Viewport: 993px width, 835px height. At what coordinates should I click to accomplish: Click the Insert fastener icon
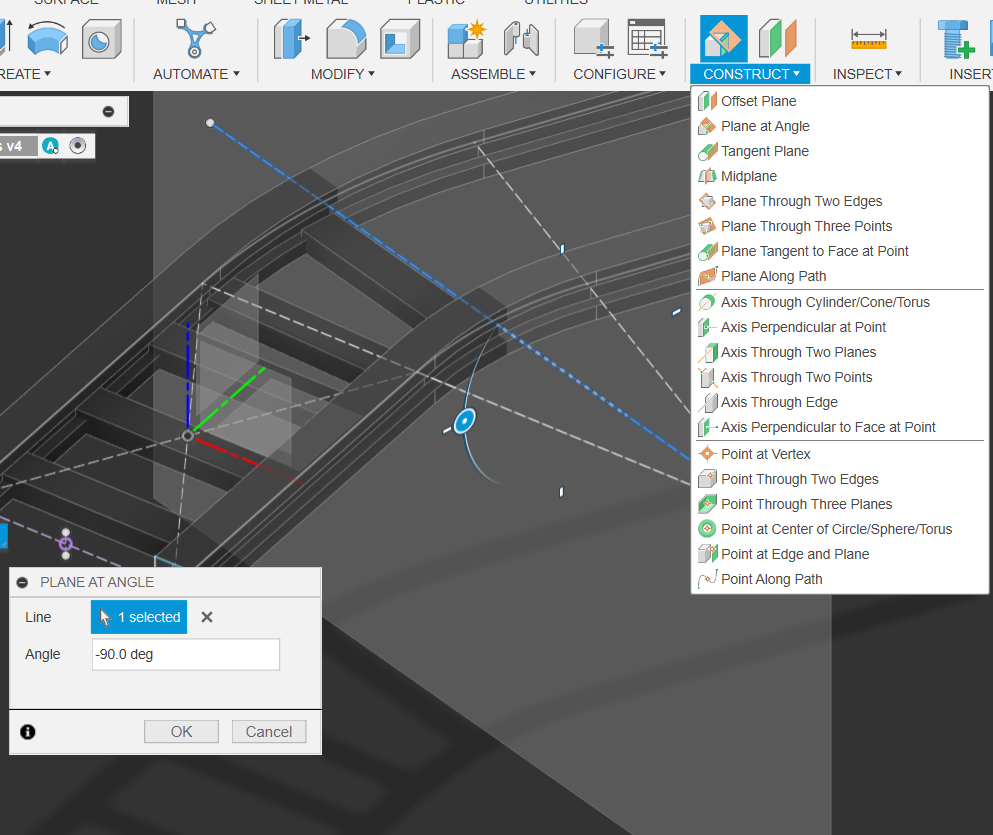tap(955, 39)
